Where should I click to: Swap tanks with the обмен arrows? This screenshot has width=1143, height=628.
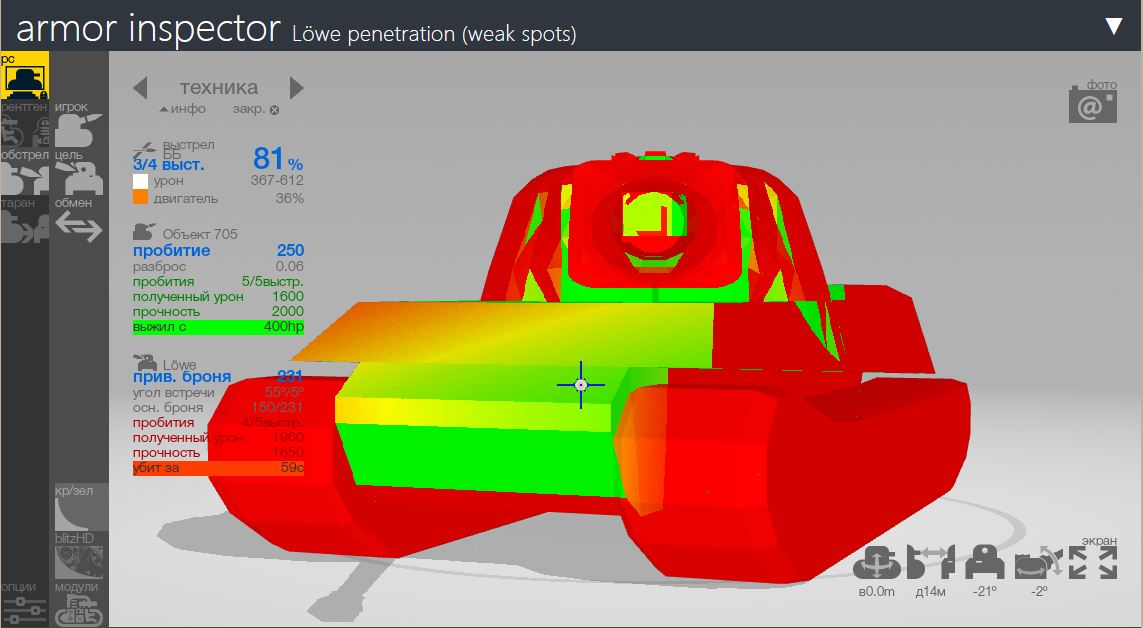pyautogui.click(x=78, y=226)
